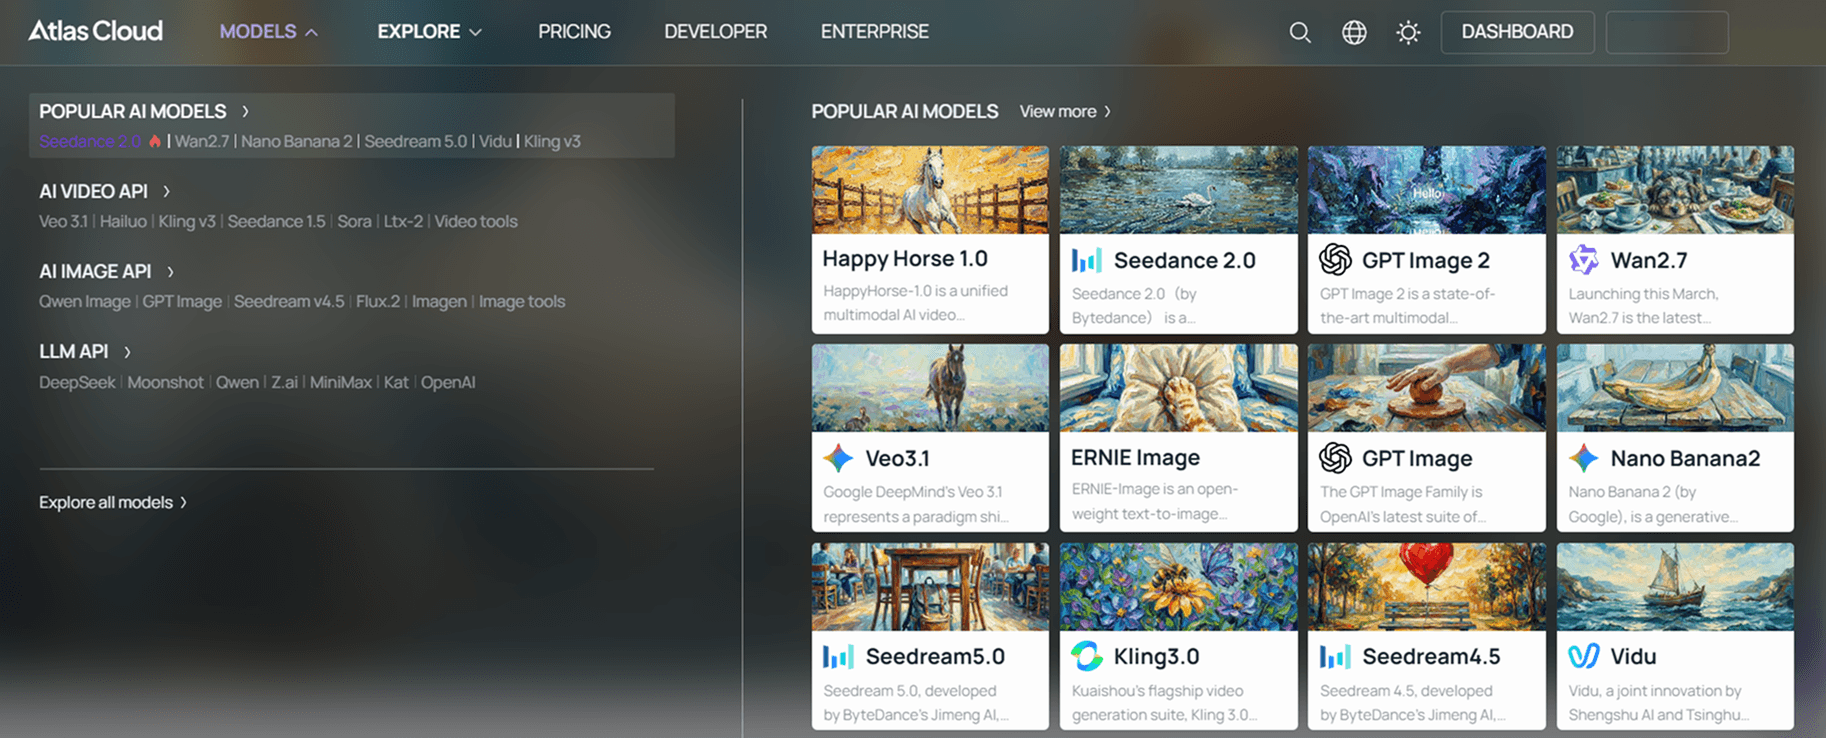Image resolution: width=1826 pixels, height=738 pixels.
Task: Click the Seedance 2.0 card's bar-chart logo
Action: [x=1086, y=260]
